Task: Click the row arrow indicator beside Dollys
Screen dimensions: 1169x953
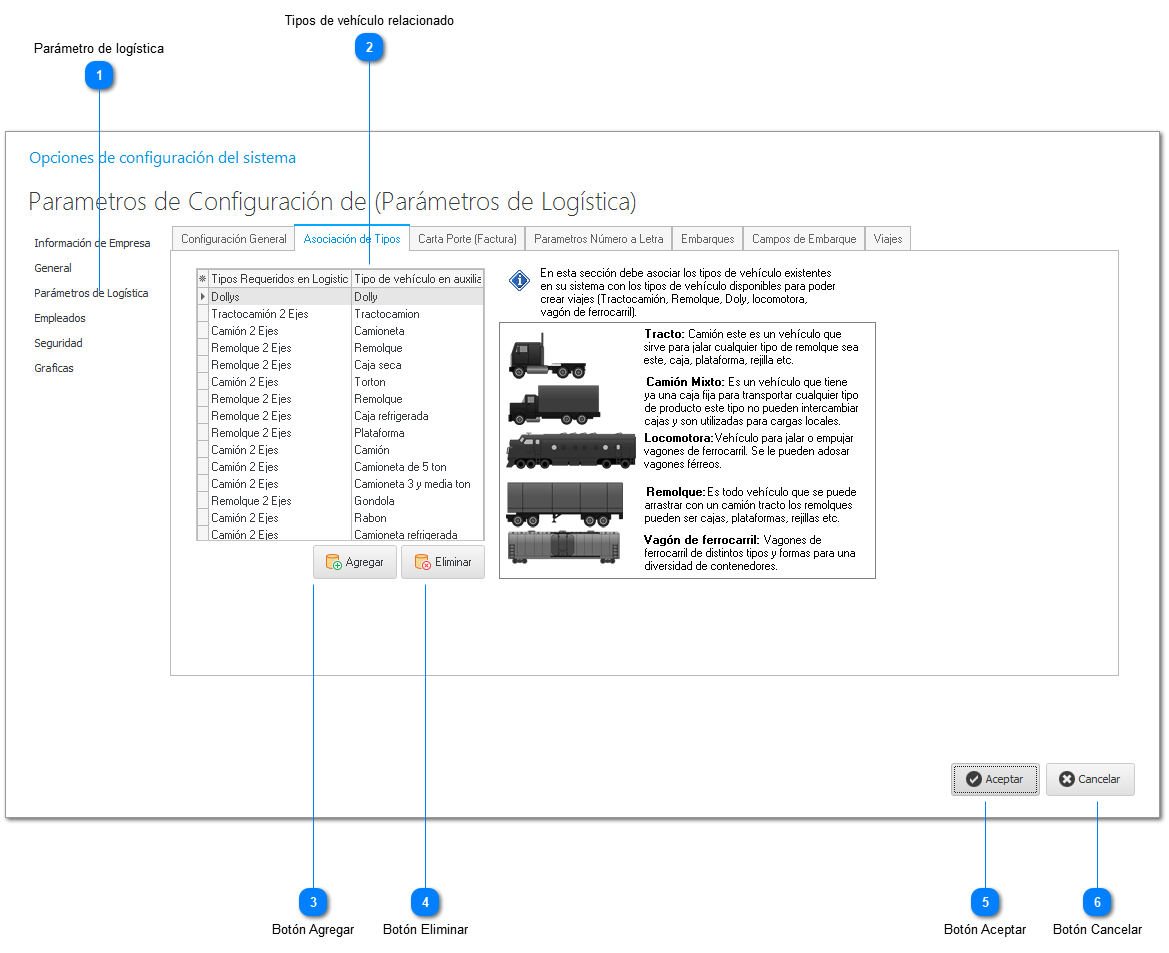Action: [202, 297]
